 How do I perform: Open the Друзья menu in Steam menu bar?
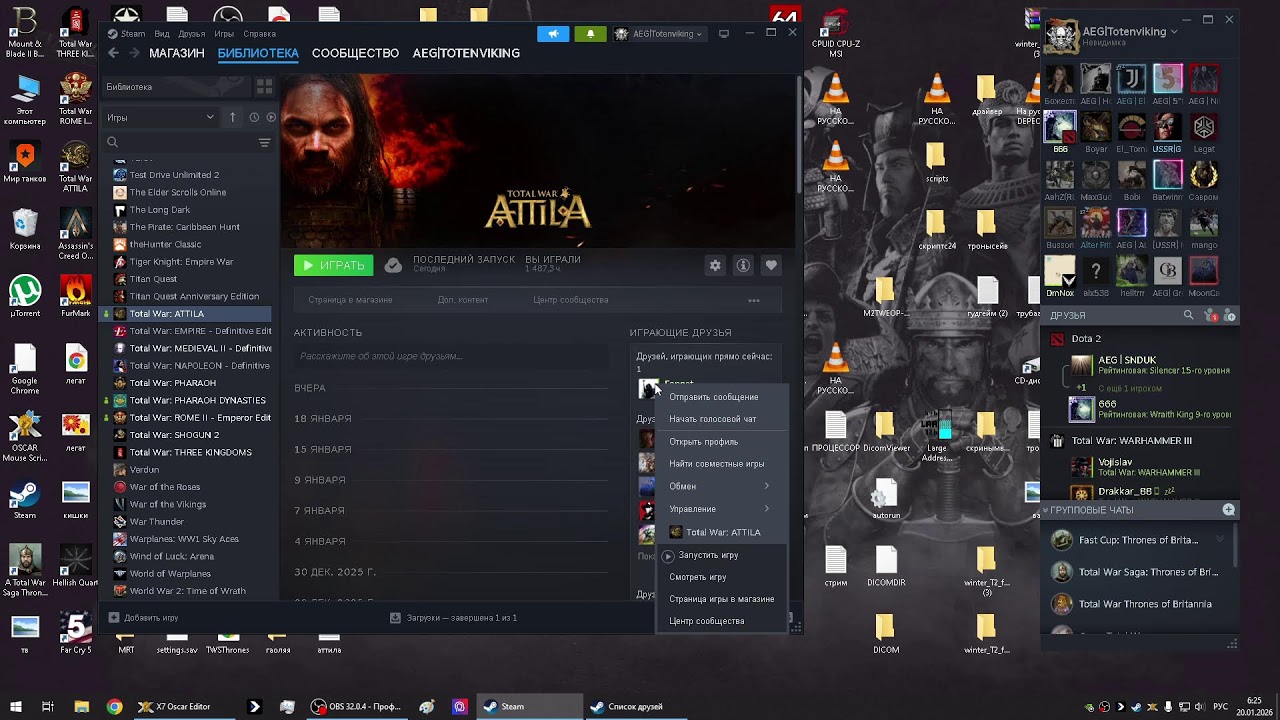click(191, 34)
